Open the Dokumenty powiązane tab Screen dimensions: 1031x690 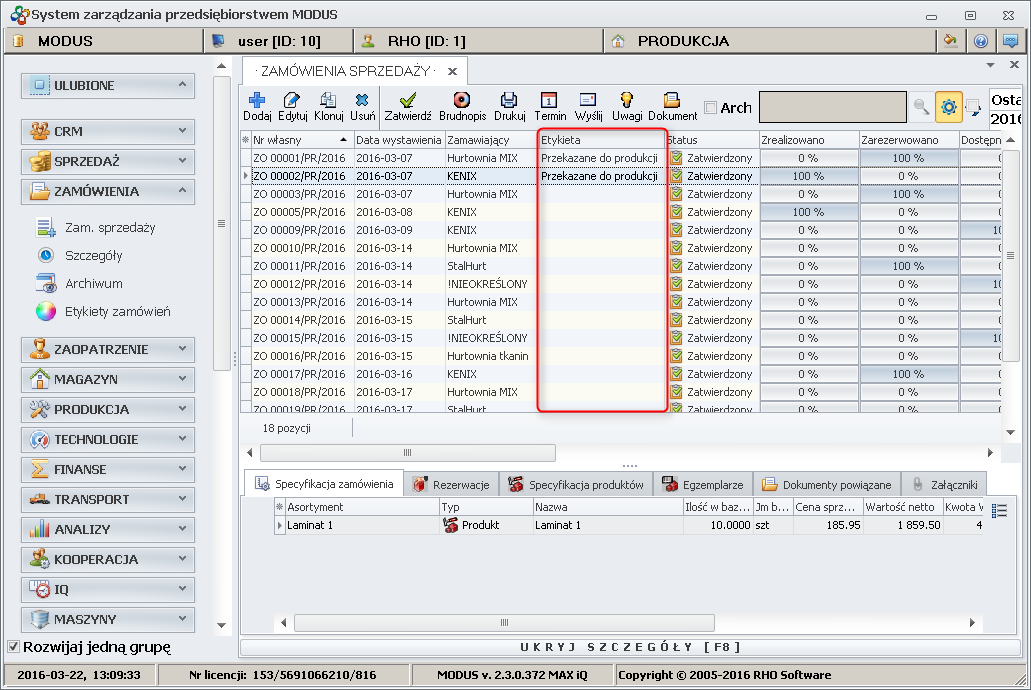tap(826, 485)
